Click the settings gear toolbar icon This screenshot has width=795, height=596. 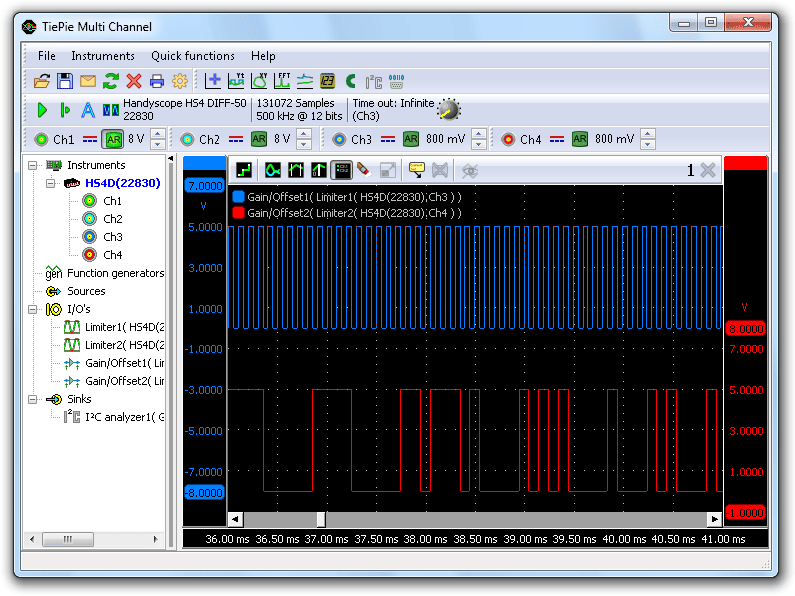180,81
